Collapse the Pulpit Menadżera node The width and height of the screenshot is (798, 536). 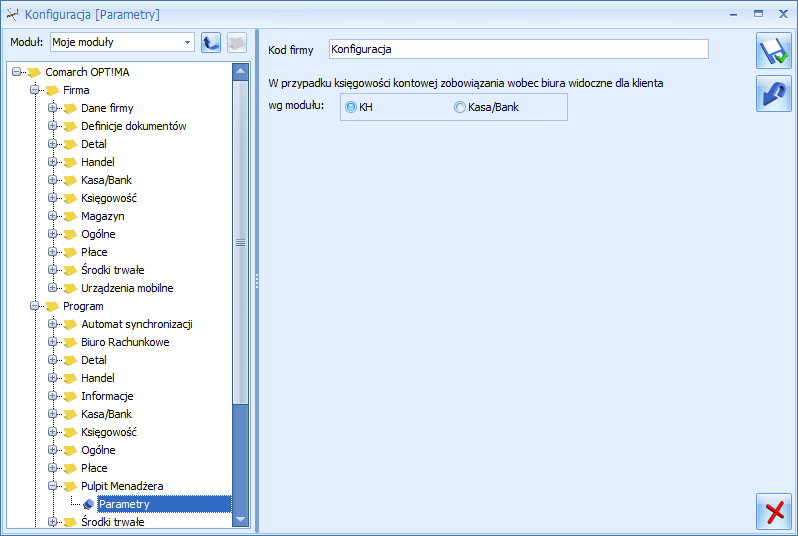click(x=52, y=486)
